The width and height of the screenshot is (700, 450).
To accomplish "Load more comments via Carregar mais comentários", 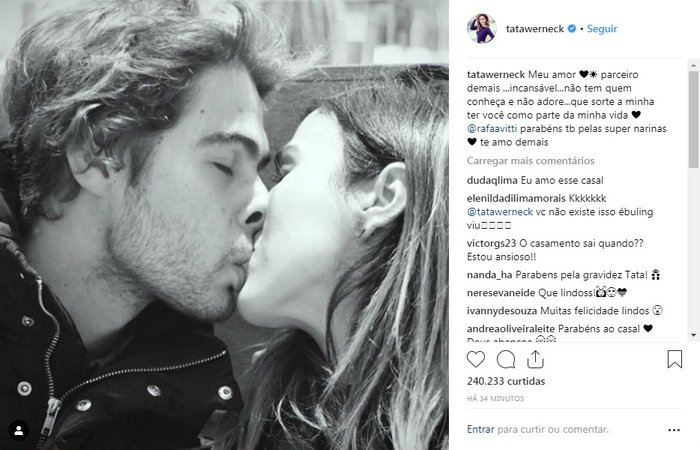I will click(x=530, y=161).
